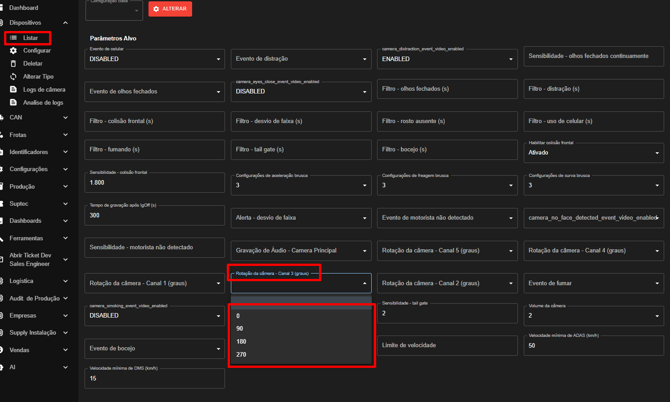Click the Listar list icon in sidebar

pyautogui.click(x=14, y=38)
